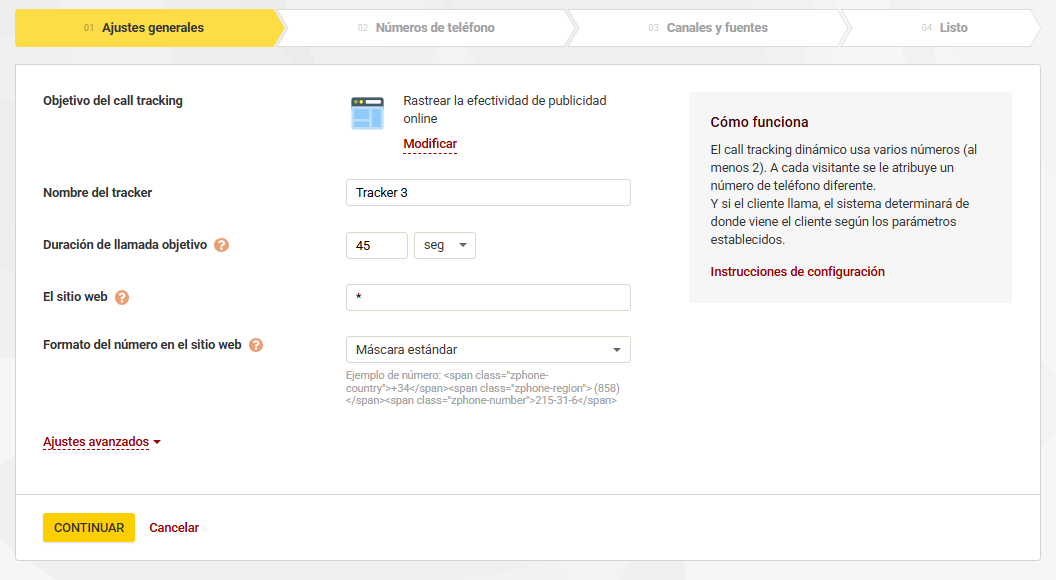Screen dimensions: 1056x580
Task: Click Modificar to change tracking objective
Action: tap(430, 144)
